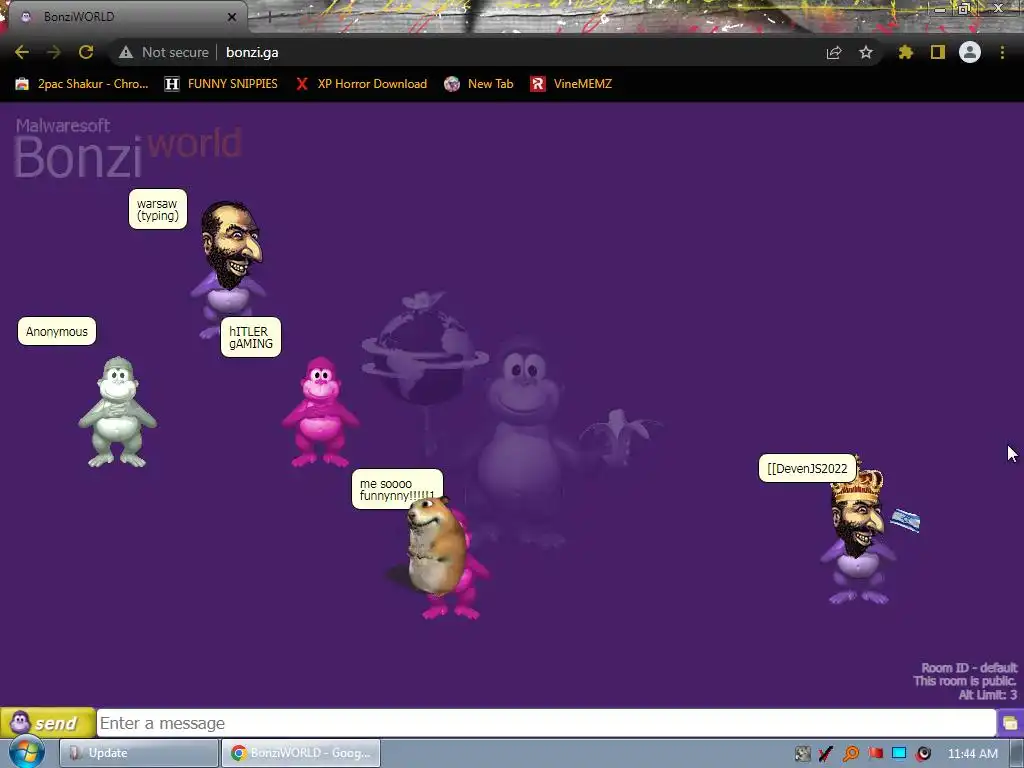Open the Windows Start orb

[26, 752]
